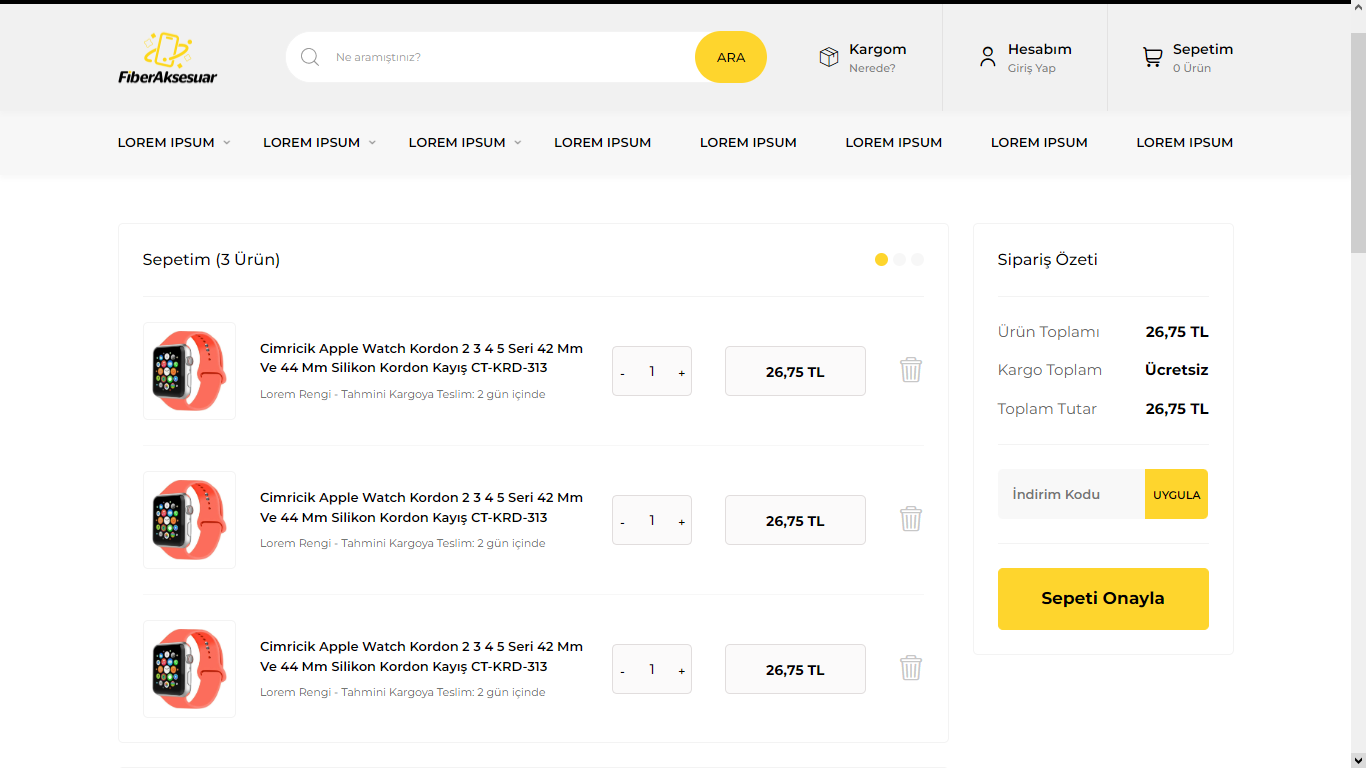
Task: Open third Cimricik Apple Watch Kordon title
Action: point(421,656)
